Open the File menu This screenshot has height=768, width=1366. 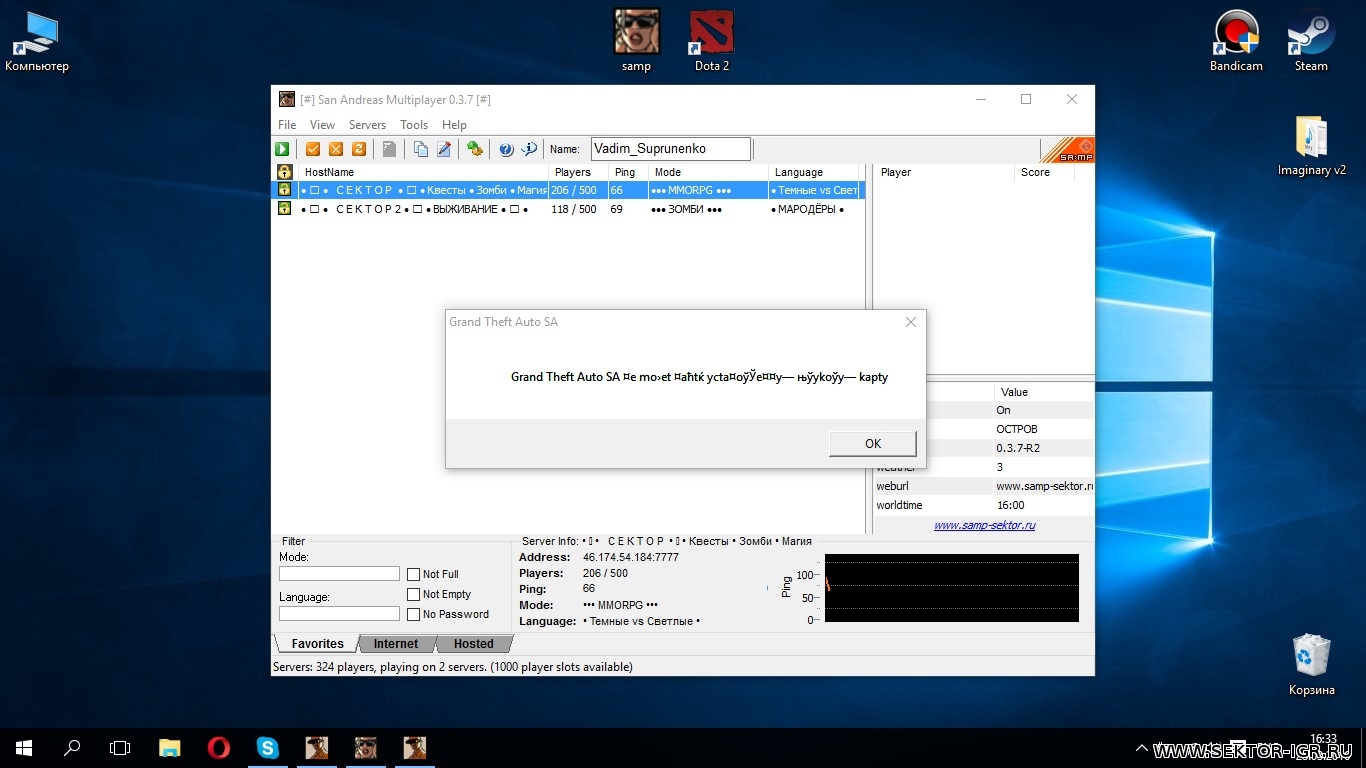click(x=287, y=125)
